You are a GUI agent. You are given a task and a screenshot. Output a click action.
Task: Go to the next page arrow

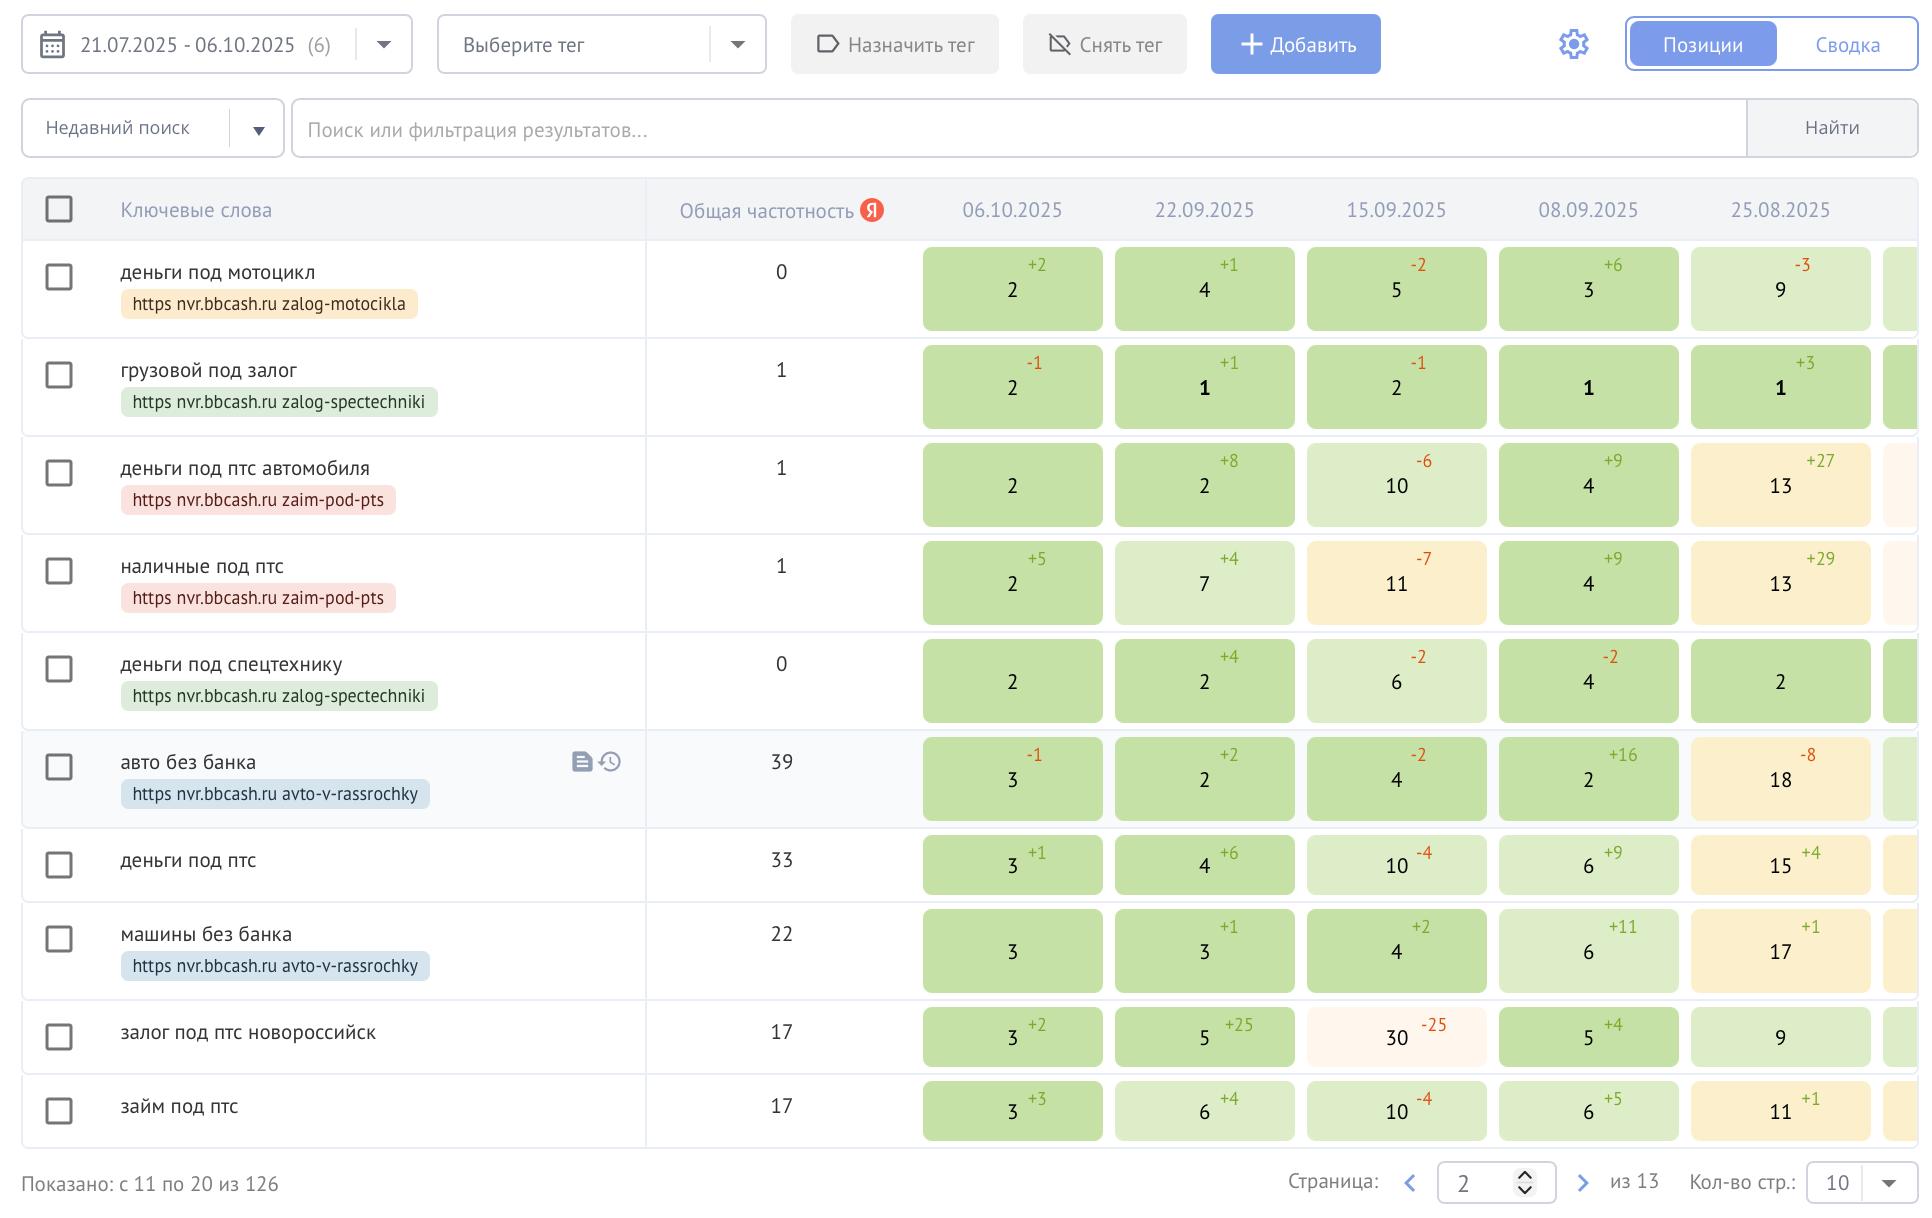pyautogui.click(x=1582, y=1183)
